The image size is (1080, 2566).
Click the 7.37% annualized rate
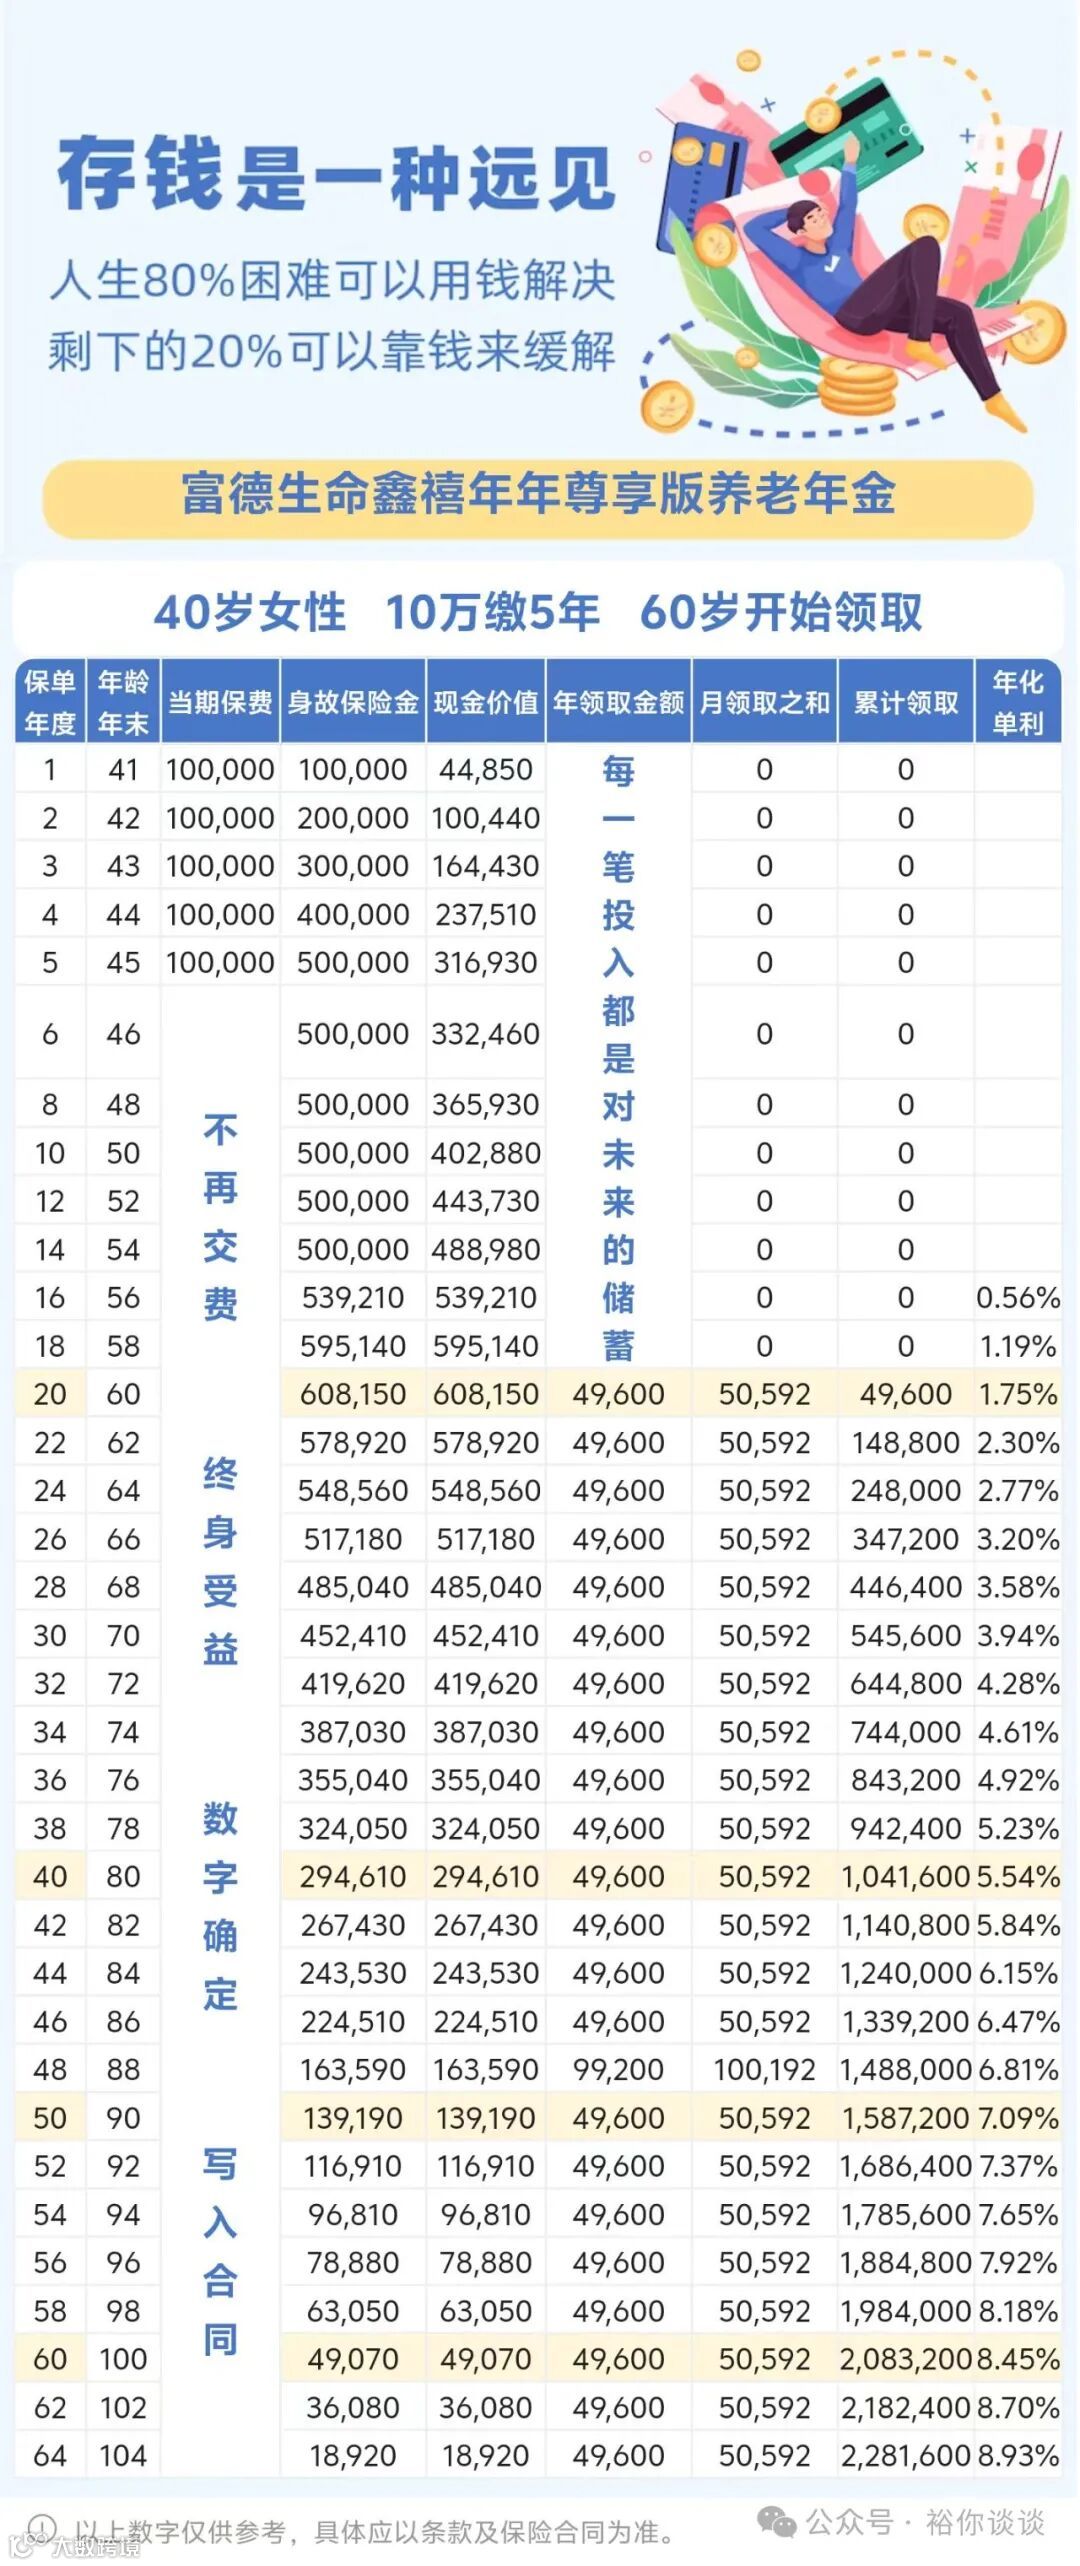(x=1018, y=2166)
